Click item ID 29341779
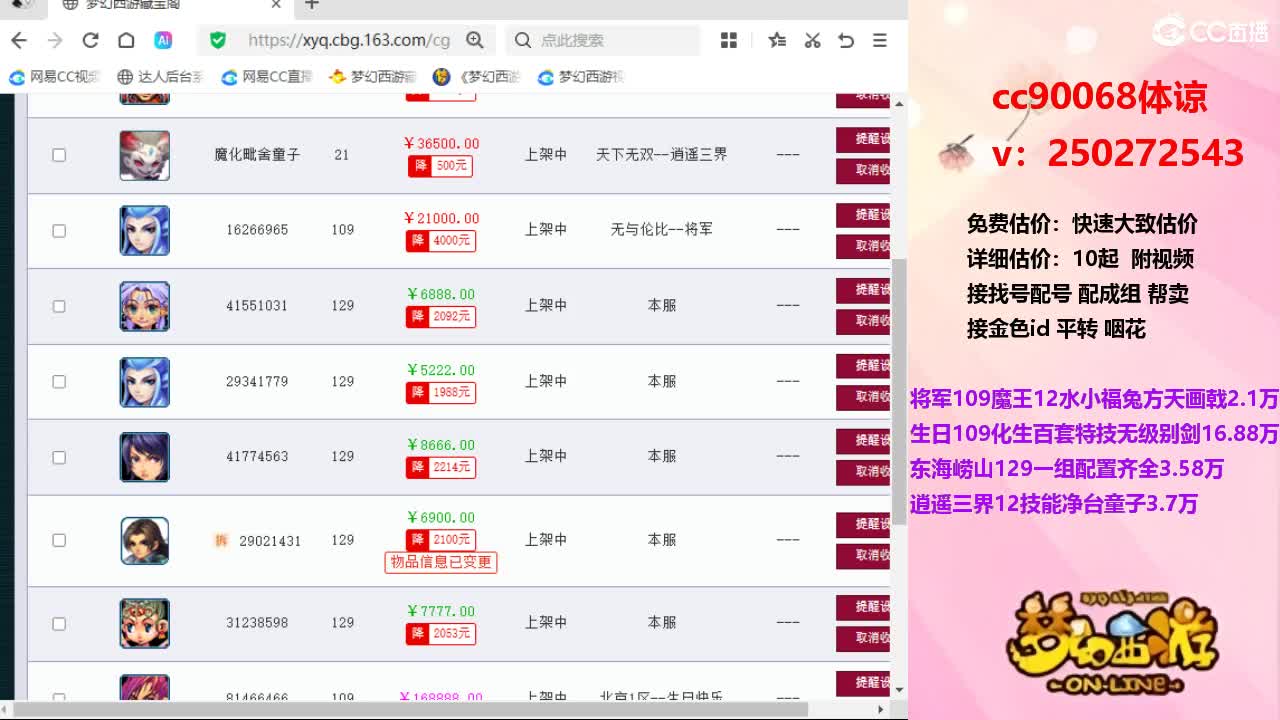Screen dimensions: 1280x720 coord(257,381)
